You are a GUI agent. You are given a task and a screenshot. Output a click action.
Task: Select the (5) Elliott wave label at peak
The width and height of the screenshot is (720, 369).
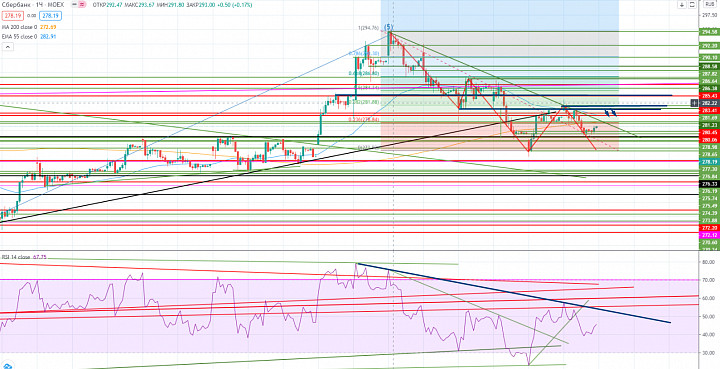tap(388, 27)
